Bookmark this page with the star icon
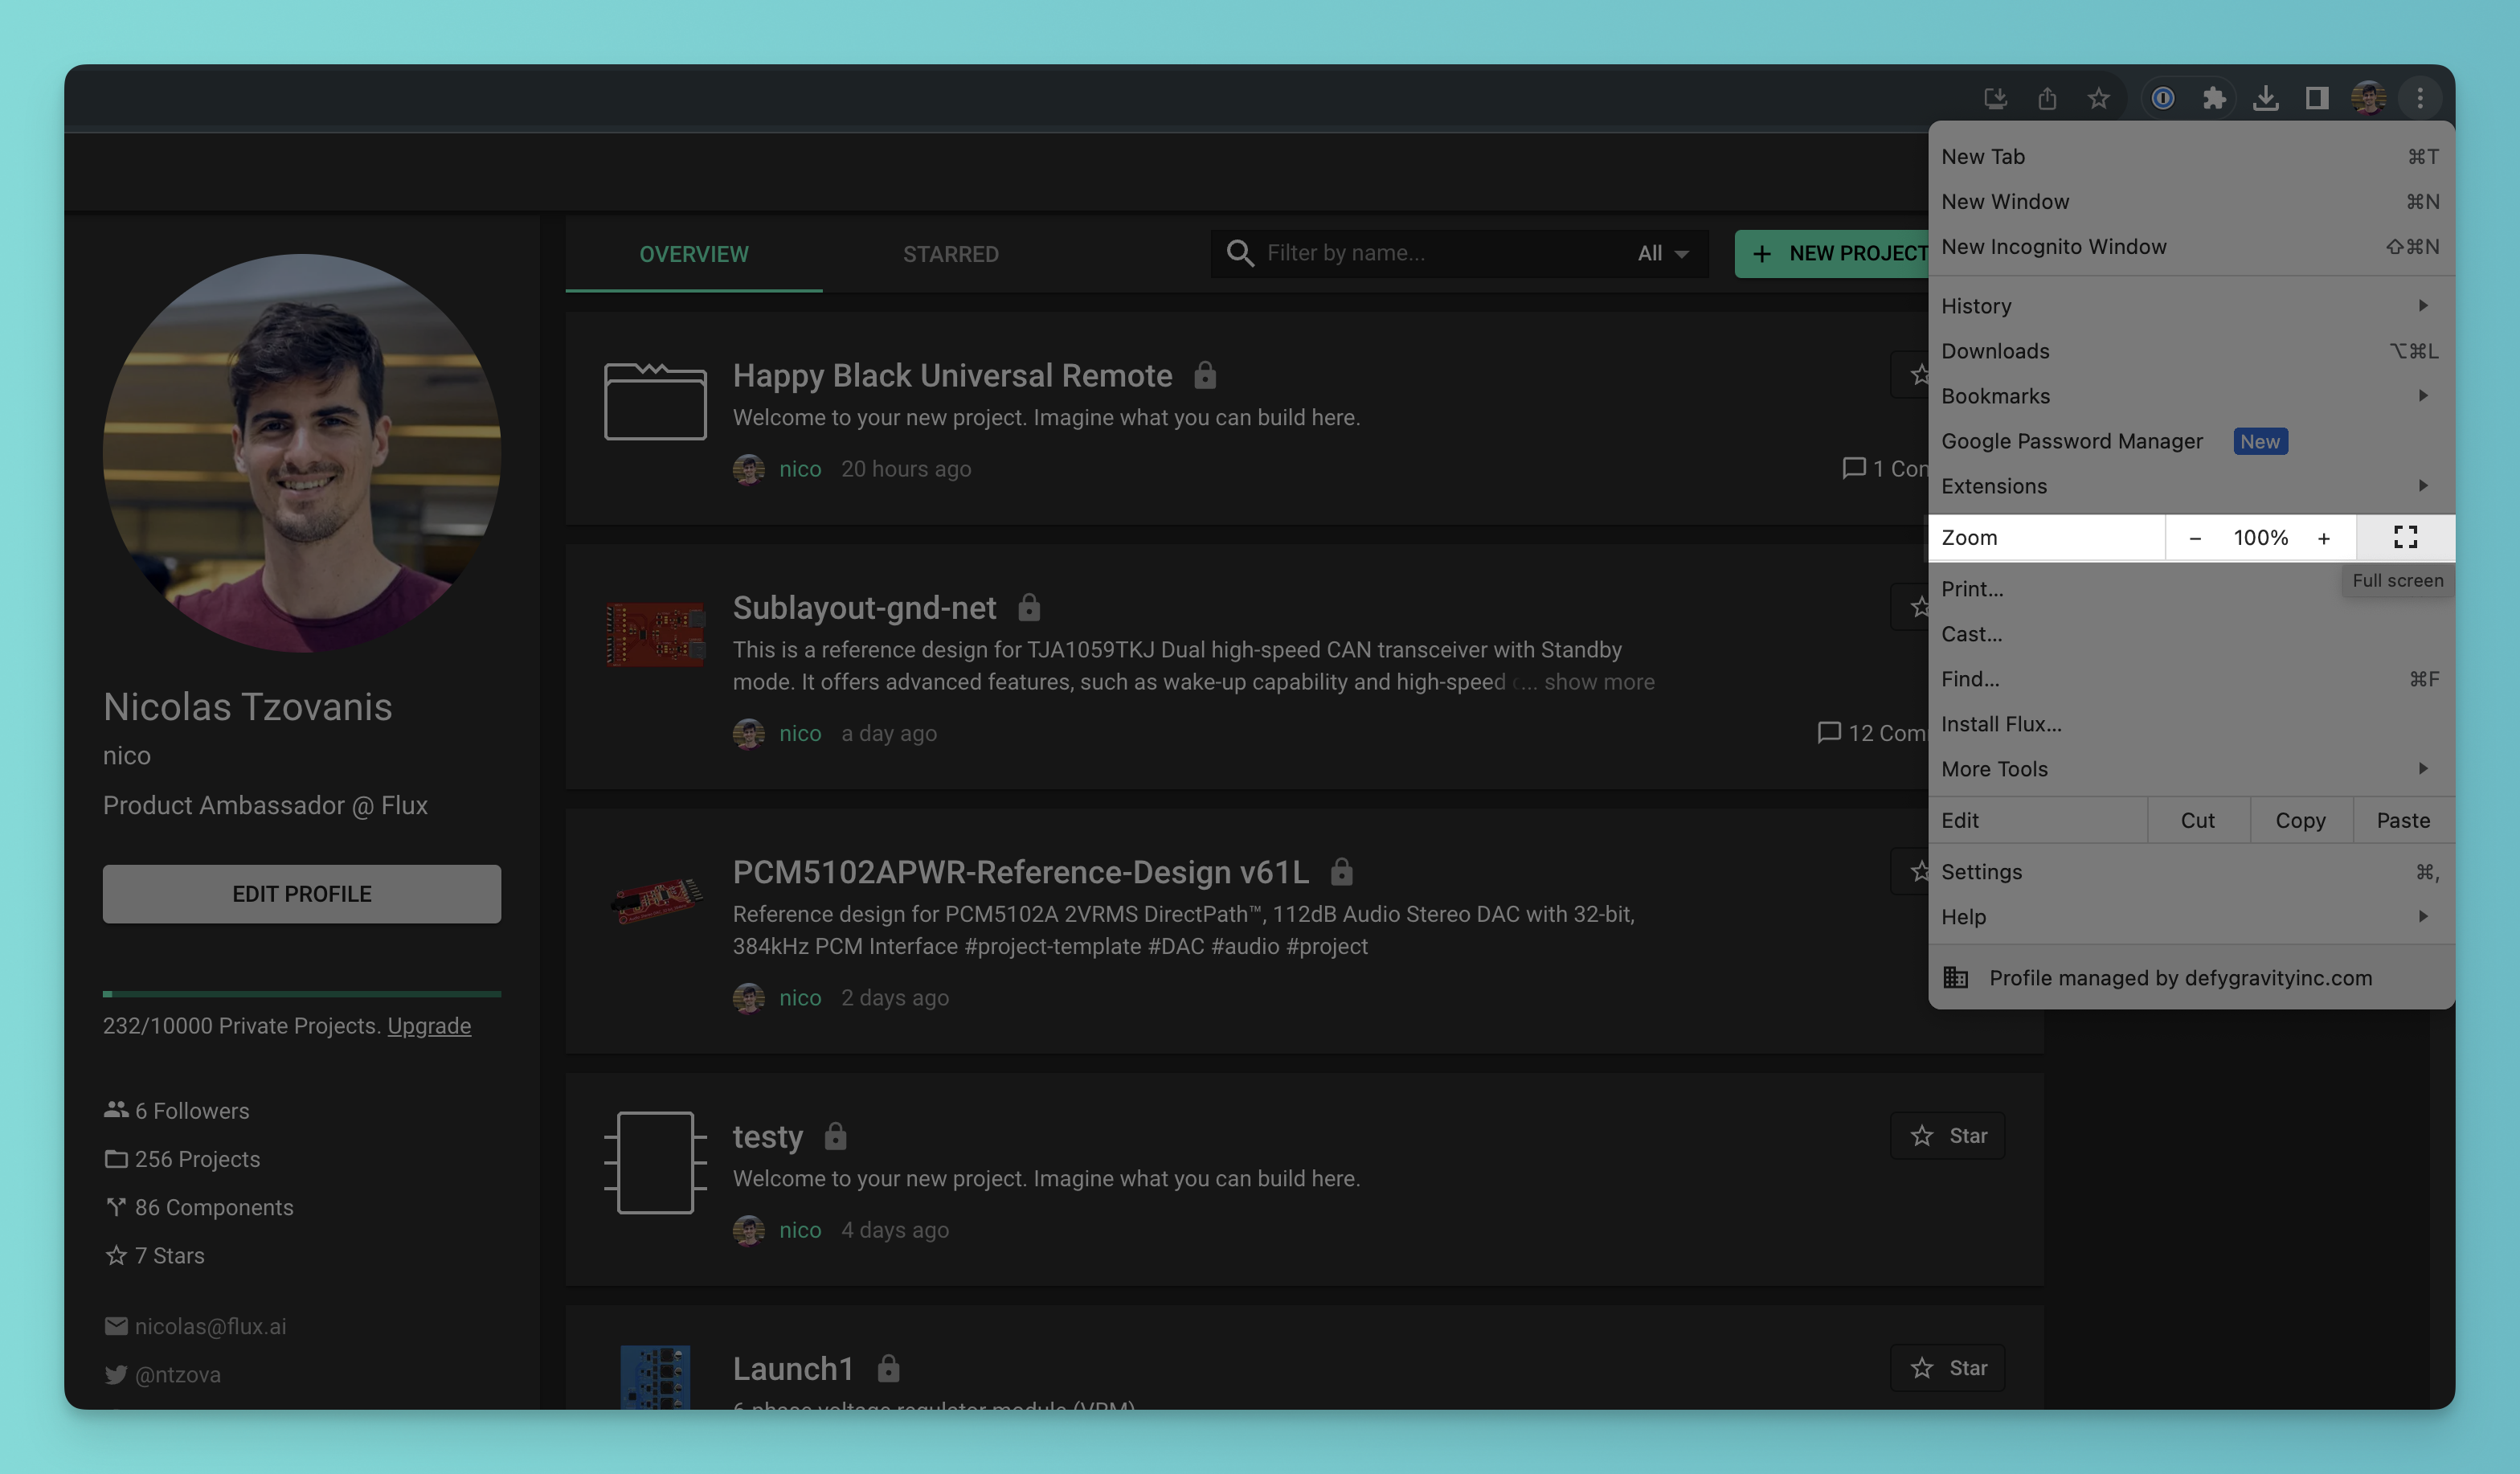 2098,98
